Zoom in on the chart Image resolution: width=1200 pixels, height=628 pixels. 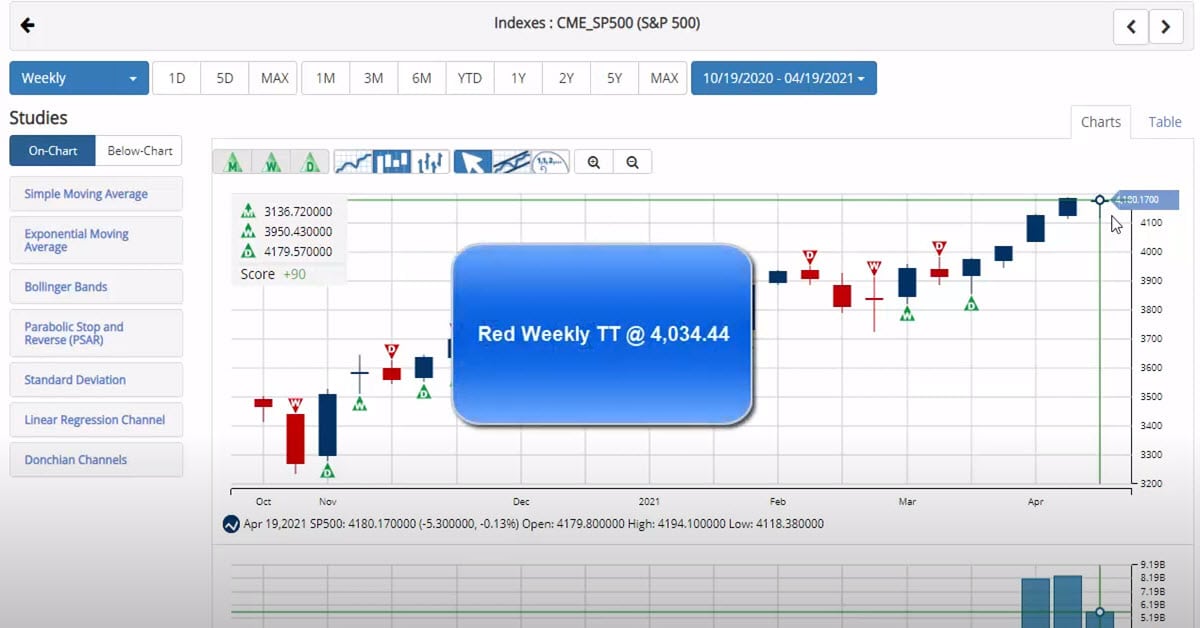tap(592, 161)
